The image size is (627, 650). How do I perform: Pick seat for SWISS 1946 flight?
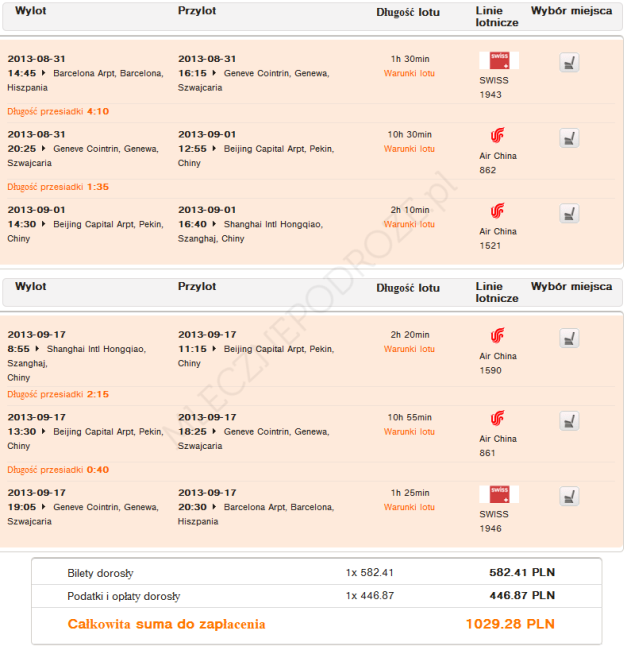pos(569,495)
